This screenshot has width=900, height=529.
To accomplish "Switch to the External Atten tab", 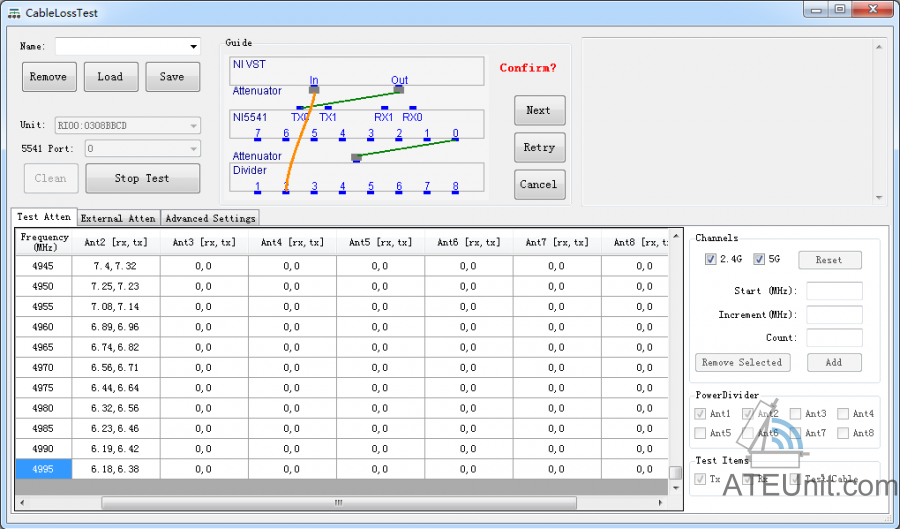I will pyautogui.click(x=118, y=218).
